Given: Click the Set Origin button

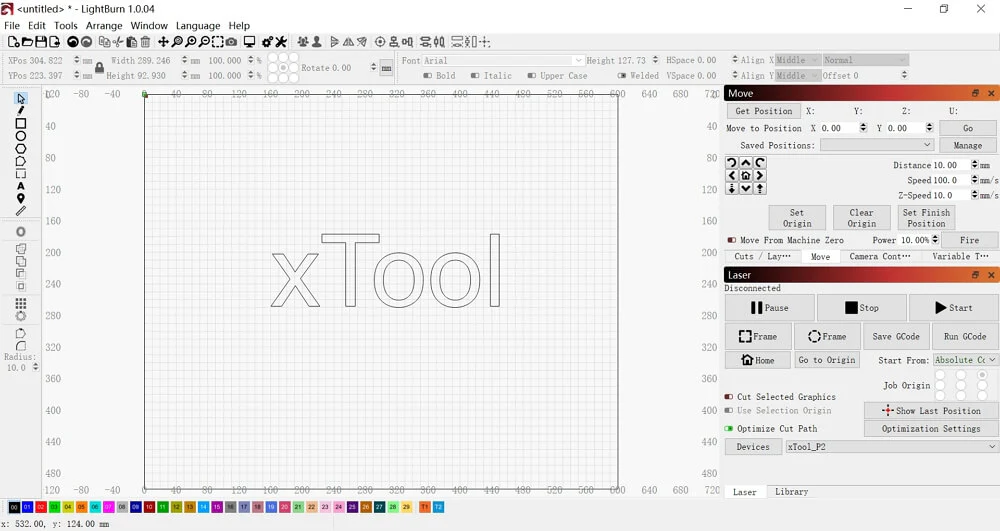Looking at the screenshot, I should point(797,218).
